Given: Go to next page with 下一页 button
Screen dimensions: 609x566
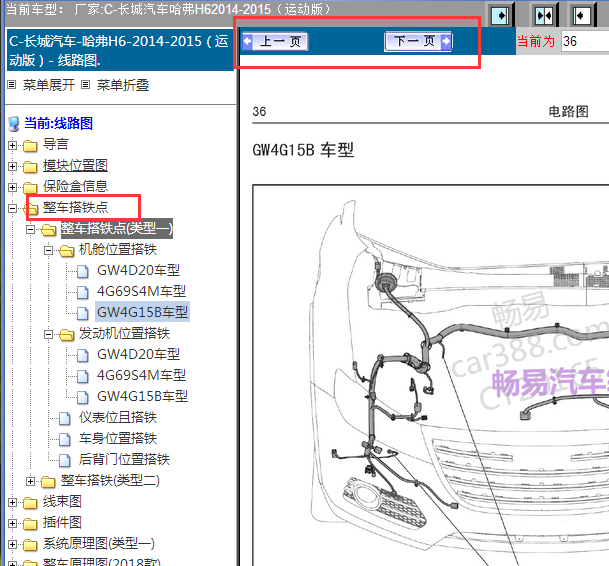Looking at the screenshot, I should click(x=418, y=41).
